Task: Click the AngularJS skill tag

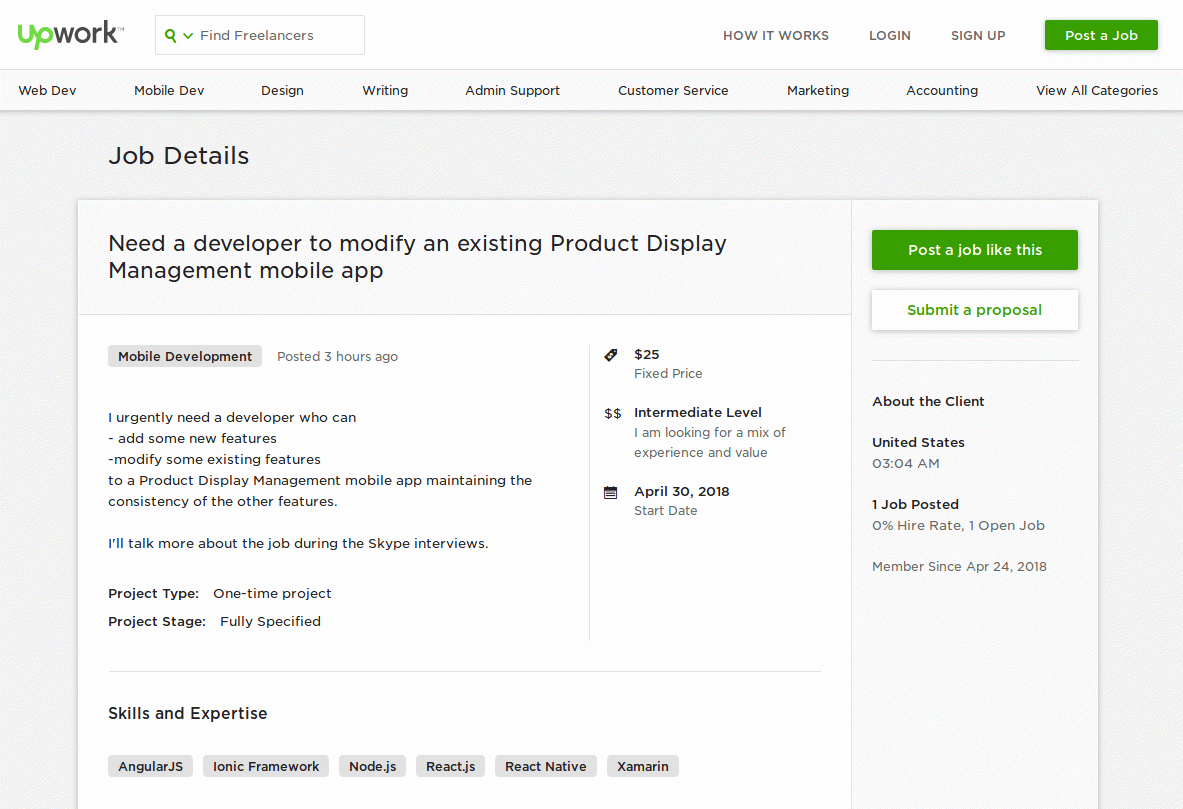Action: point(150,766)
